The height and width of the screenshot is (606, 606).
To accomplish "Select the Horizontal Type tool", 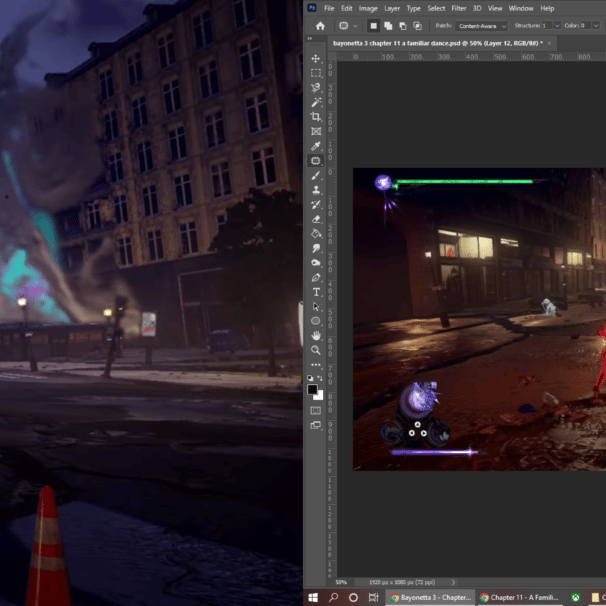I will (x=316, y=292).
